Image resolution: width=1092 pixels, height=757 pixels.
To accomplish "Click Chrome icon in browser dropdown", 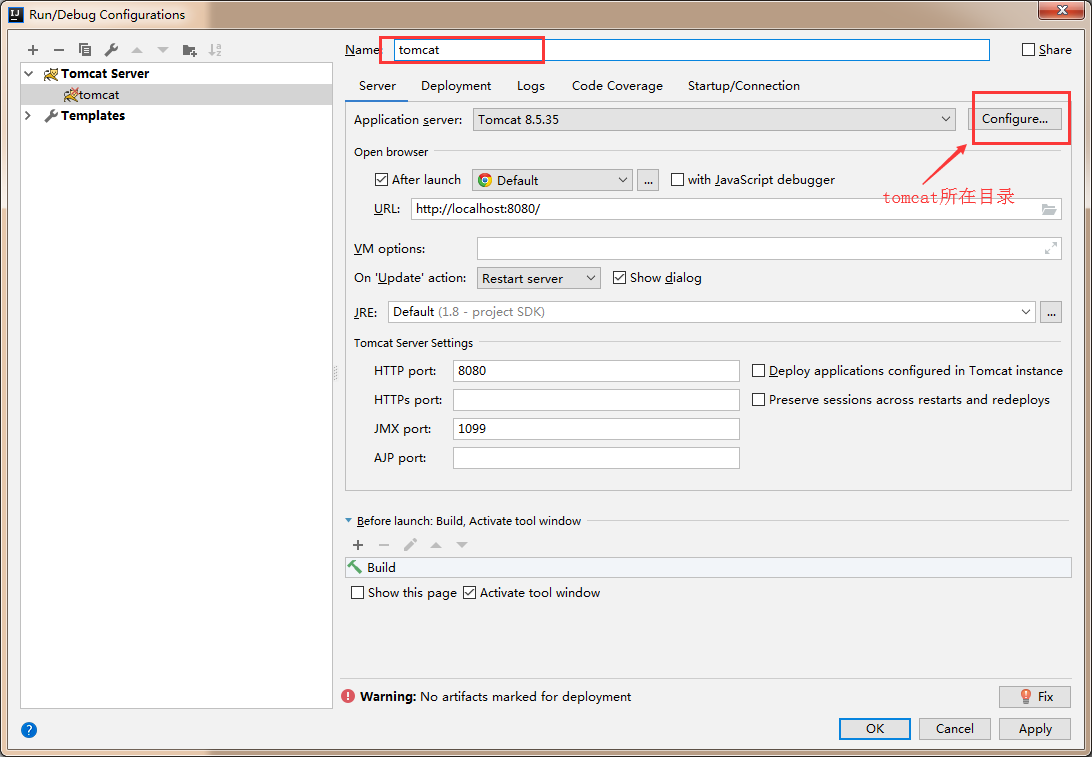I will [x=485, y=180].
